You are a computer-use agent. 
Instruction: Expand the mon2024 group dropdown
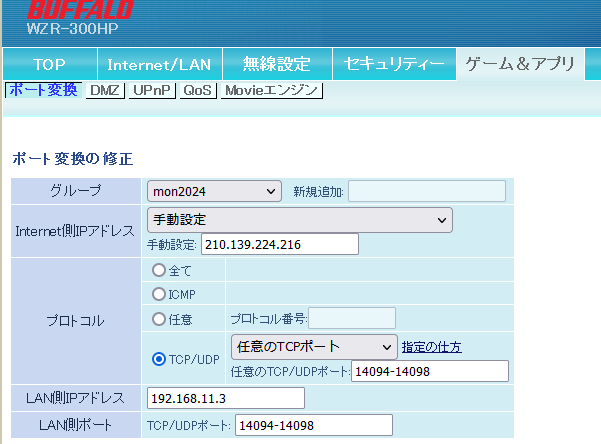(x=214, y=191)
